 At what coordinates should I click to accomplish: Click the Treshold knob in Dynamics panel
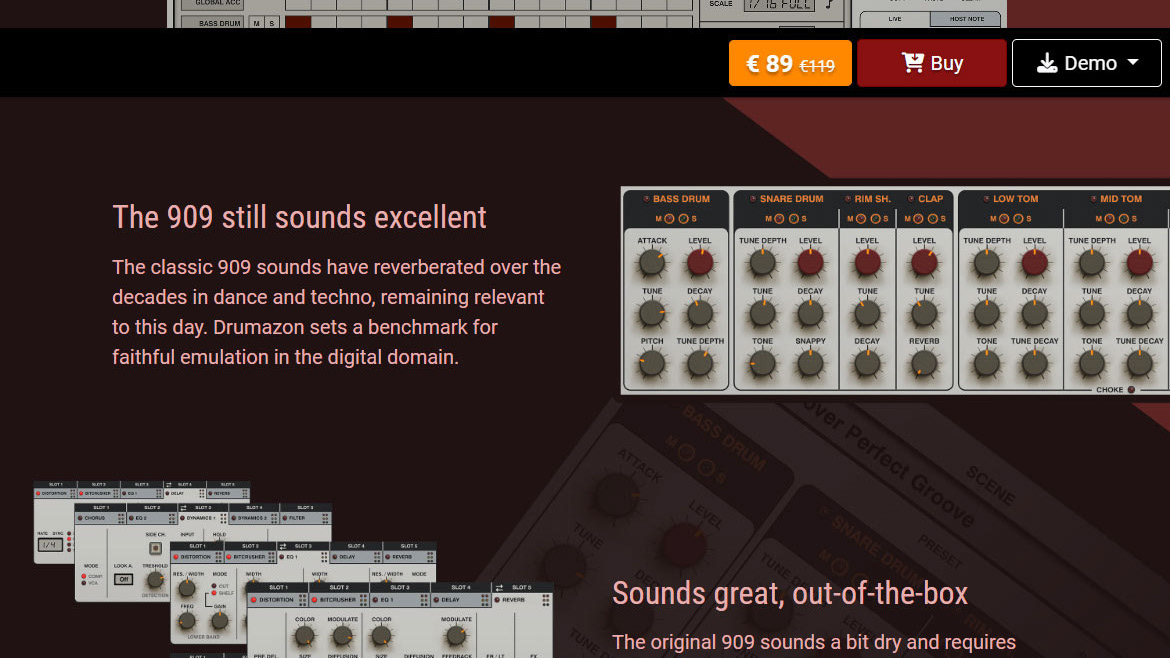click(x=155, y=580)
